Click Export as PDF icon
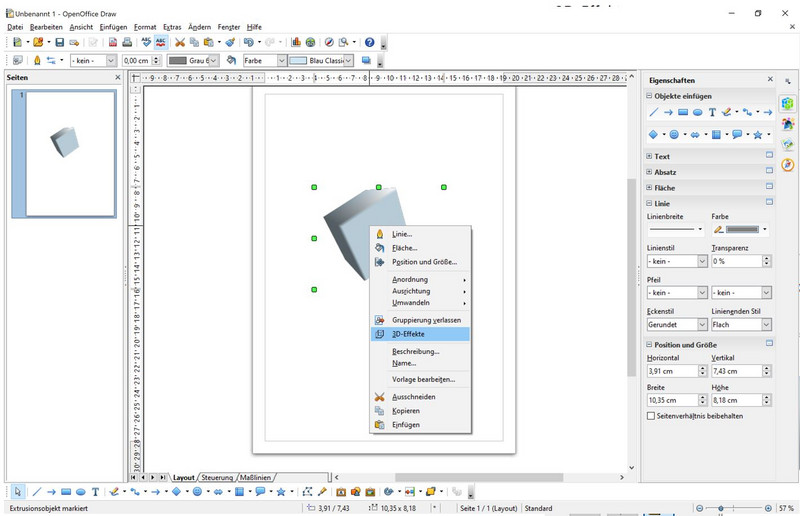Viewport: 800px width, 516px height. (112, 43)
